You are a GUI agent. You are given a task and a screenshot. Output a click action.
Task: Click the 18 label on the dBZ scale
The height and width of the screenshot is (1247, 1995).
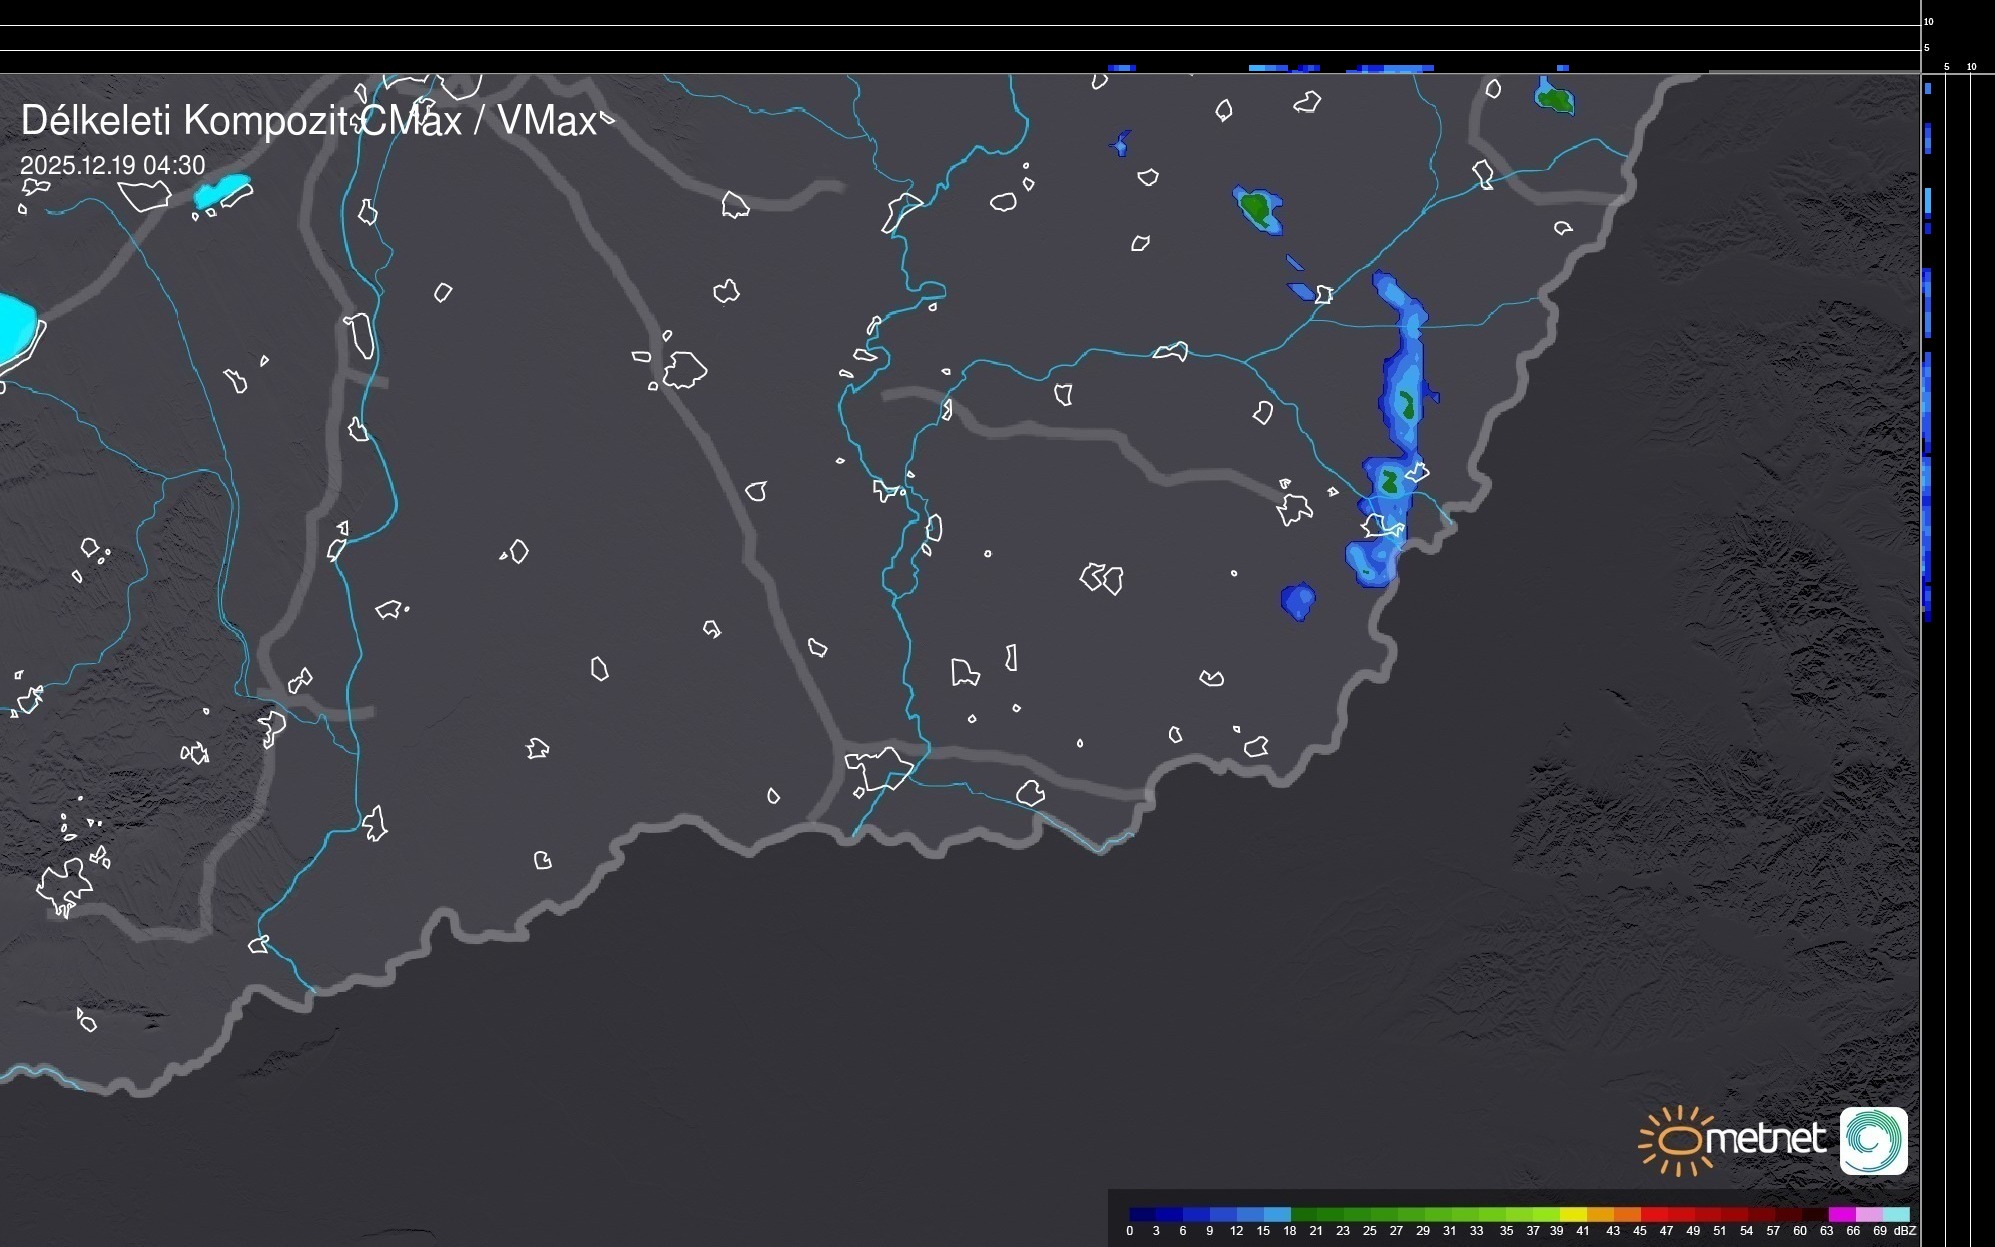[1289, 1231]
